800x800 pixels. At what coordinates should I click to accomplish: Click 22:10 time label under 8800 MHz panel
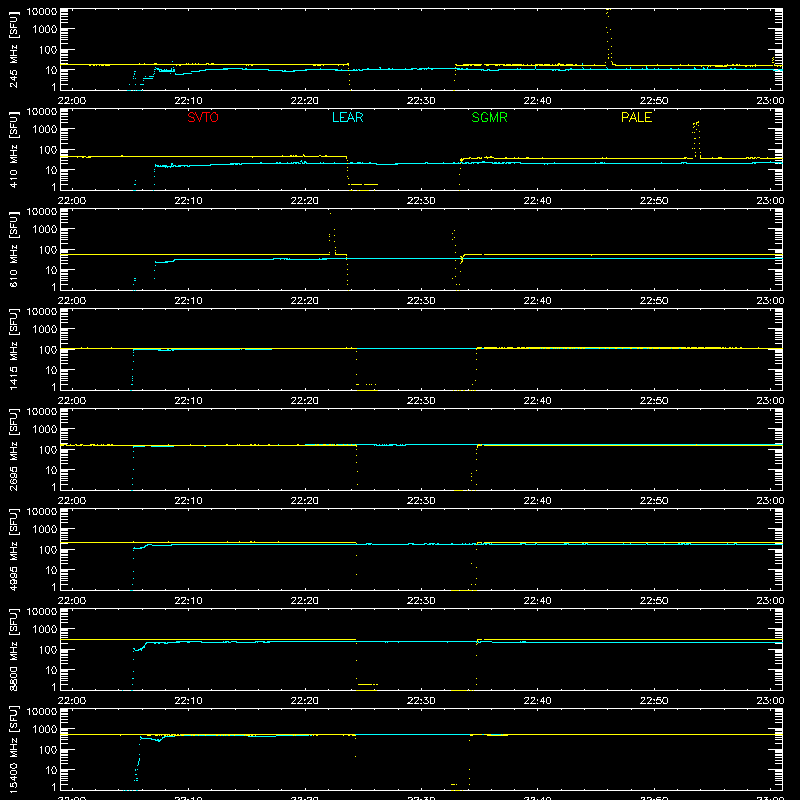(x=188, y=701)
